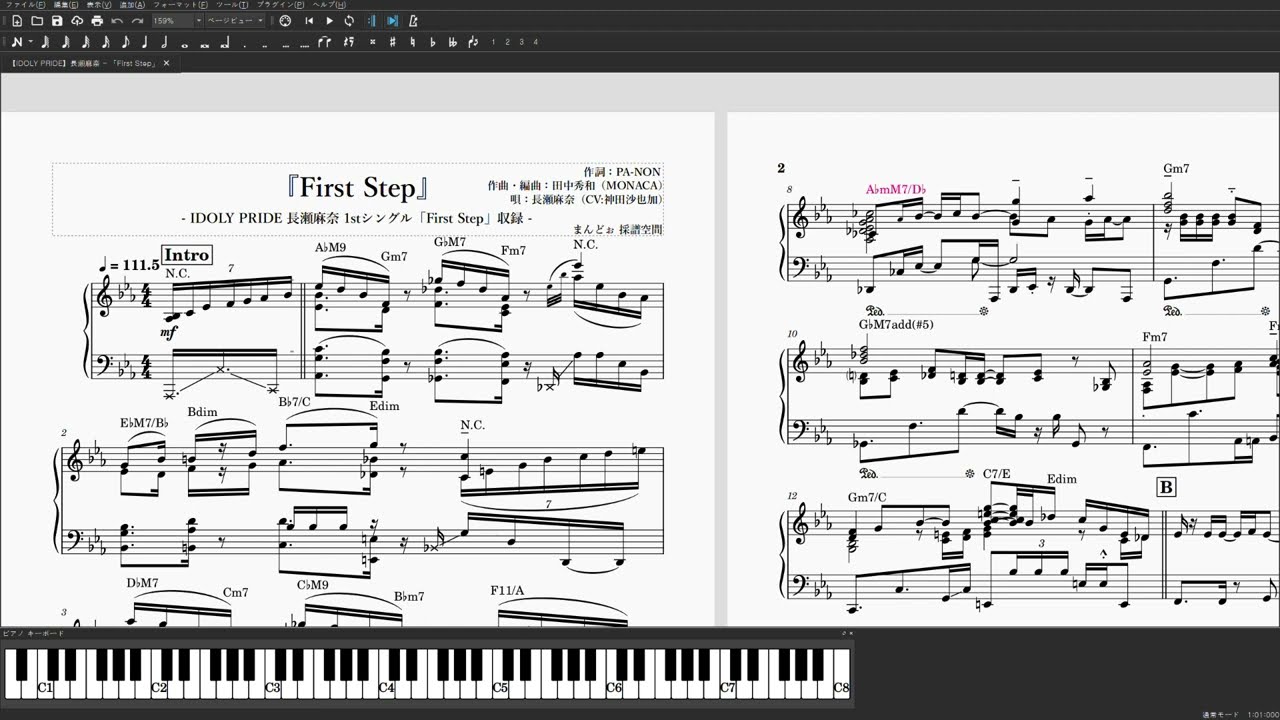Click the upload to cloud icon
Viewport: 1280px width, 720px height.
click(77, 21)
